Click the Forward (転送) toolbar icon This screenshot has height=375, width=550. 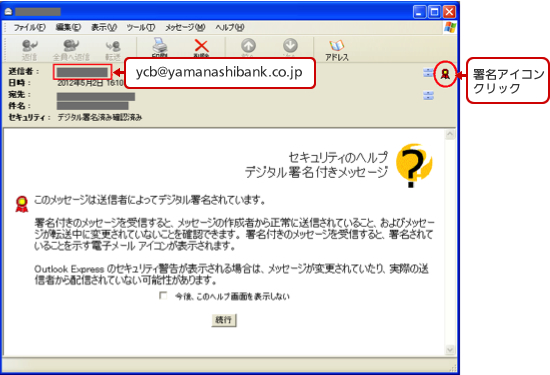coord(113,49)
